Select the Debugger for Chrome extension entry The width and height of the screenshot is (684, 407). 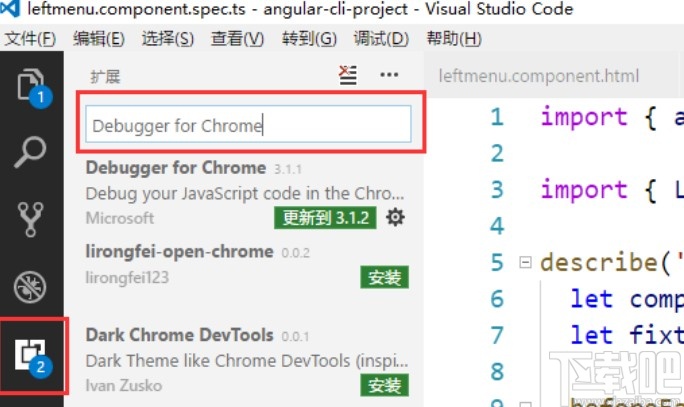point(200,180)
